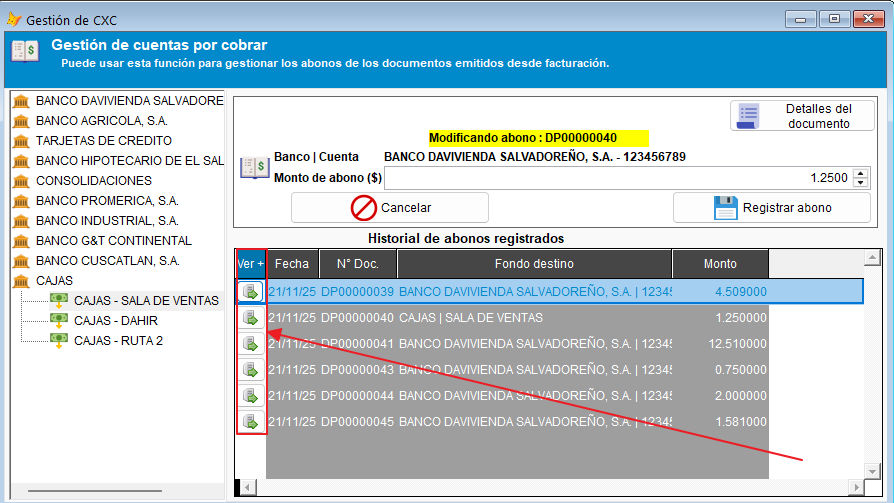
Task: Select CONSOLIDACIONES tree item
Action: click(x=94, y=181)
